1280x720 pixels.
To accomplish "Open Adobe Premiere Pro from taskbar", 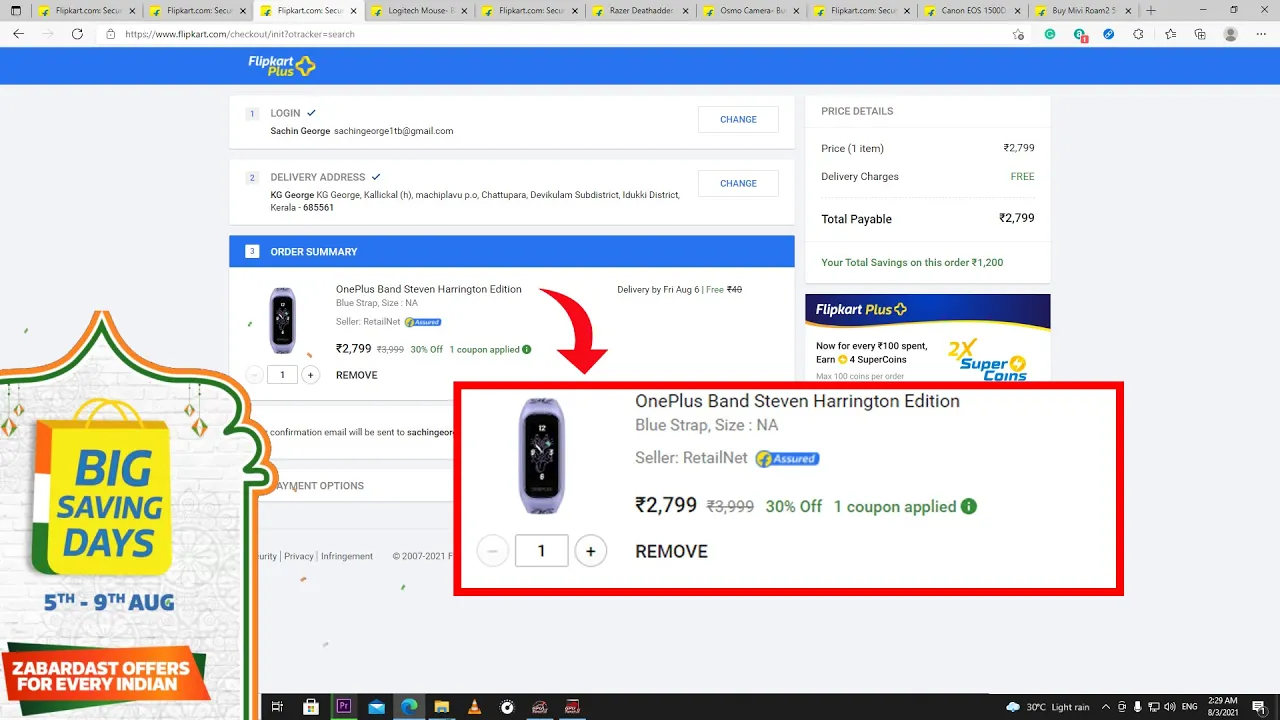I will click(x=344, y=707).
